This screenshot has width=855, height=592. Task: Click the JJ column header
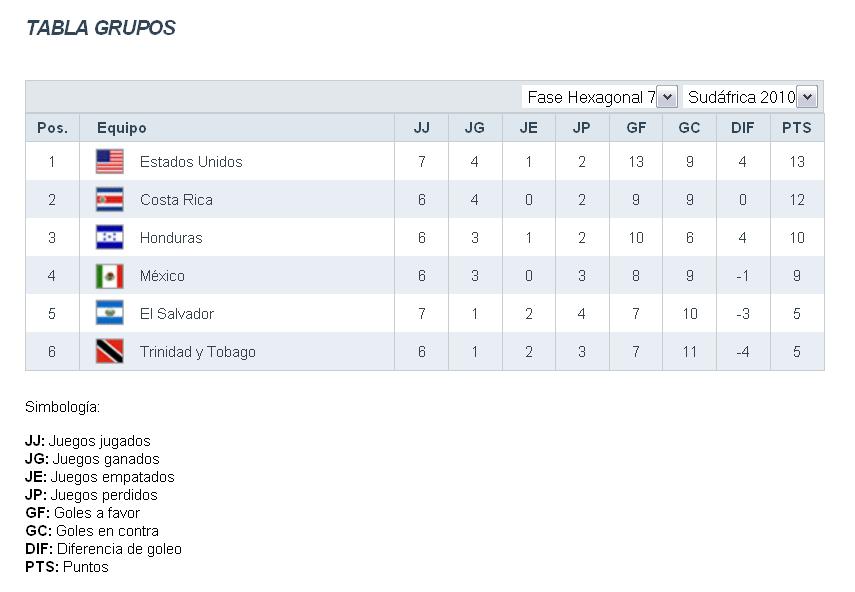tap(421, 128)
